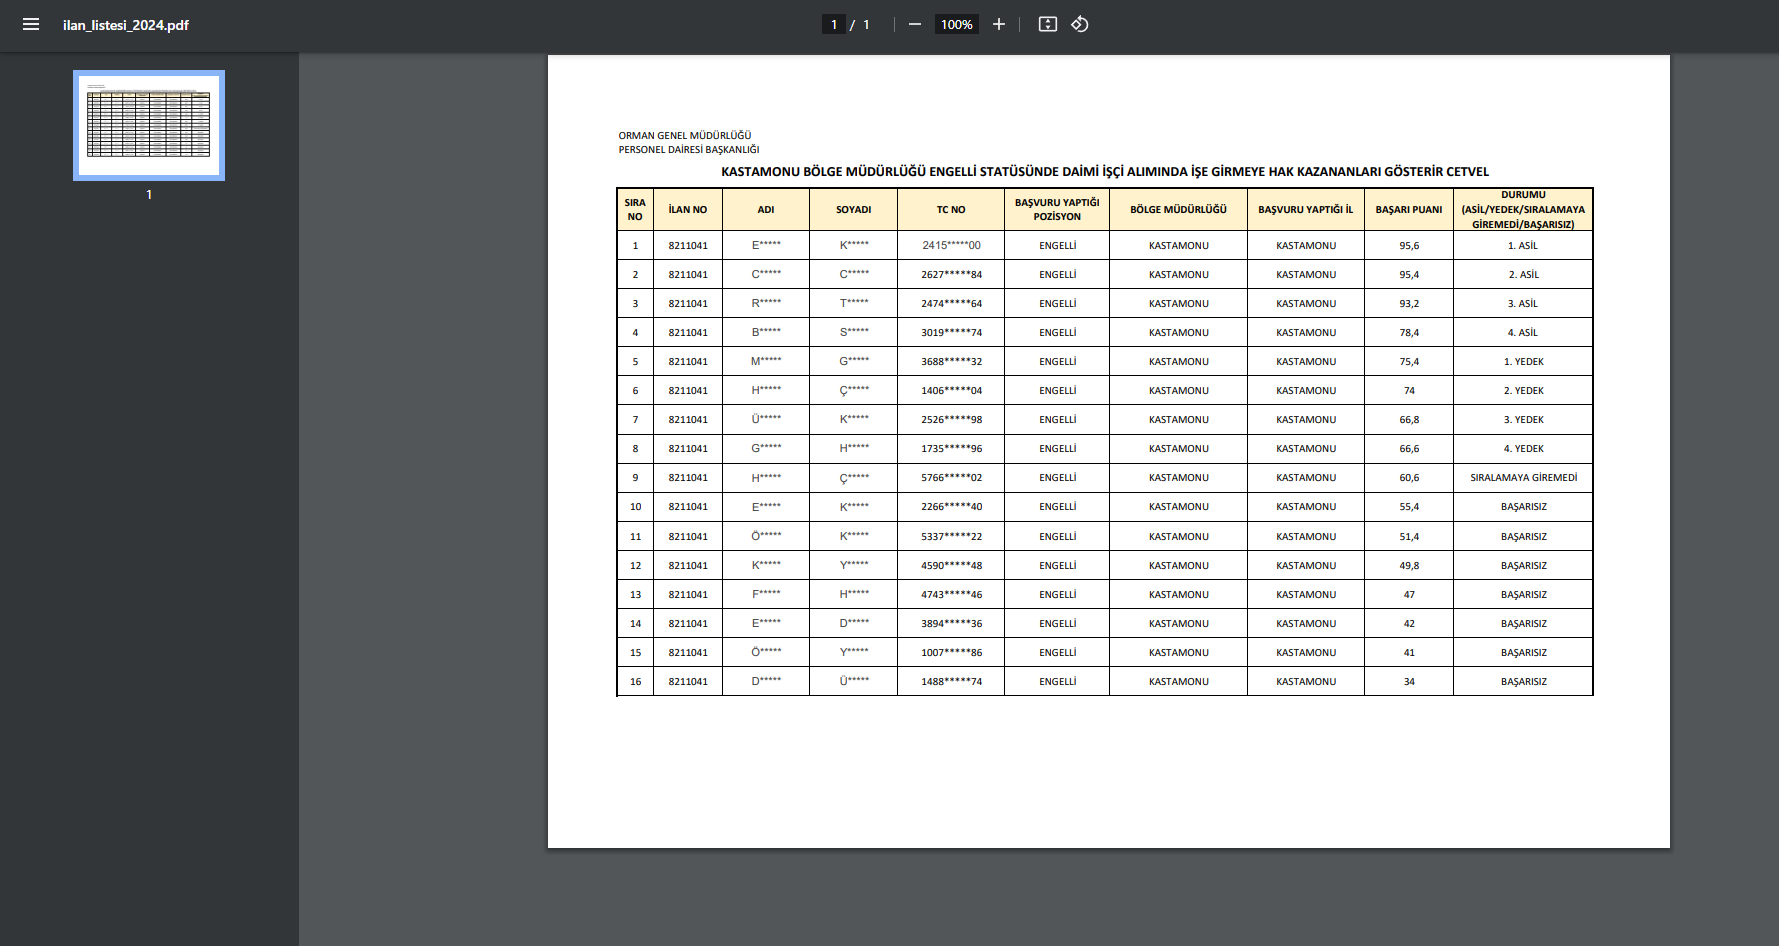This screenshot has width=1779, height=946.
Task: Click the score 66,8
Action: click(1409, 419)
